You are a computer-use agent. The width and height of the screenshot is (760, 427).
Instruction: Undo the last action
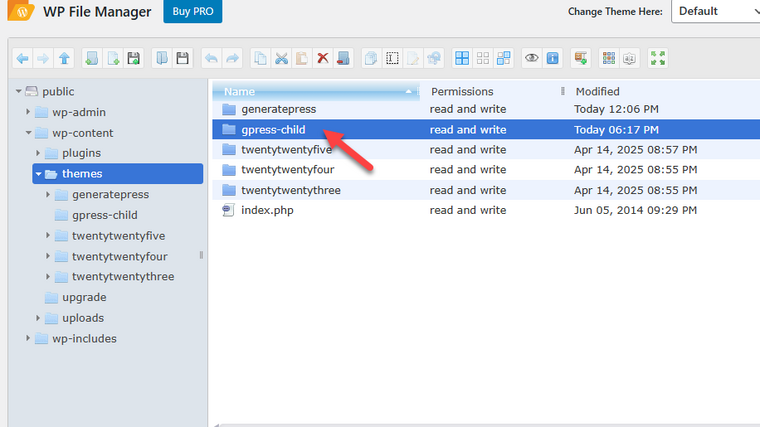(211, 59)
